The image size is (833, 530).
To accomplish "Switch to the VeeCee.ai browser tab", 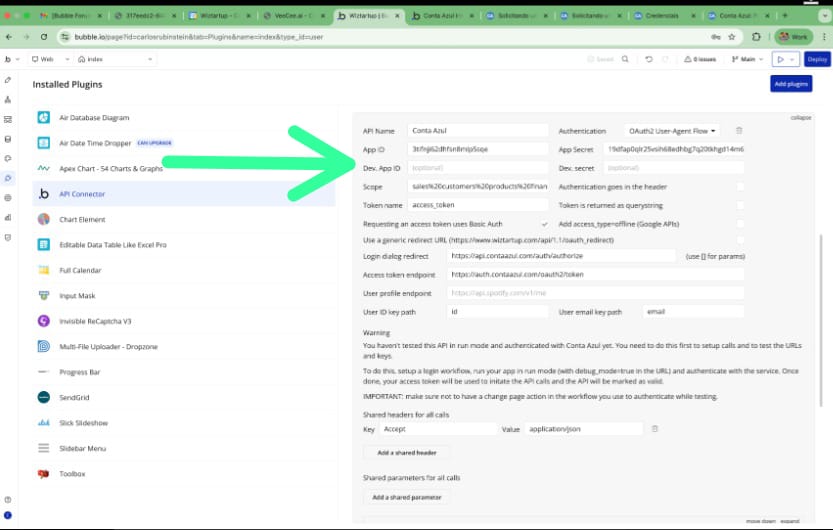I will (x=293, y=16).
